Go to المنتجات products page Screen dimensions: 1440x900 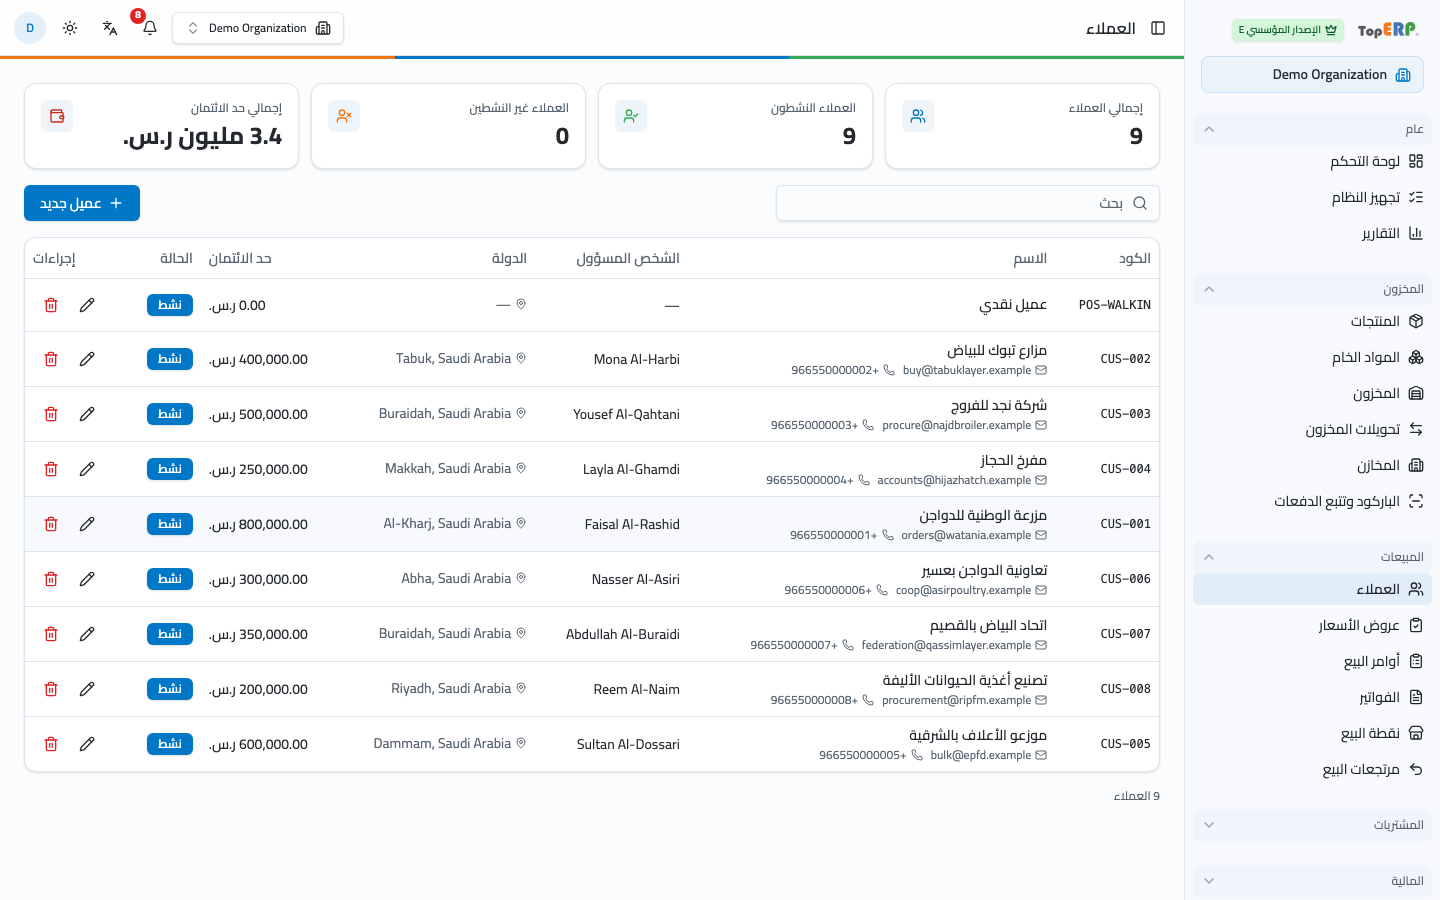[1312, 321]
